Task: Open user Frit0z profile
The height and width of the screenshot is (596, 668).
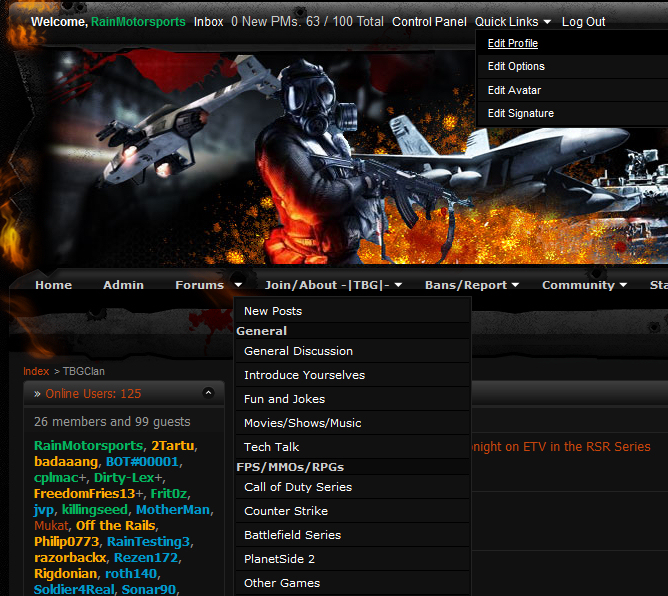Action: pos(169,493)
